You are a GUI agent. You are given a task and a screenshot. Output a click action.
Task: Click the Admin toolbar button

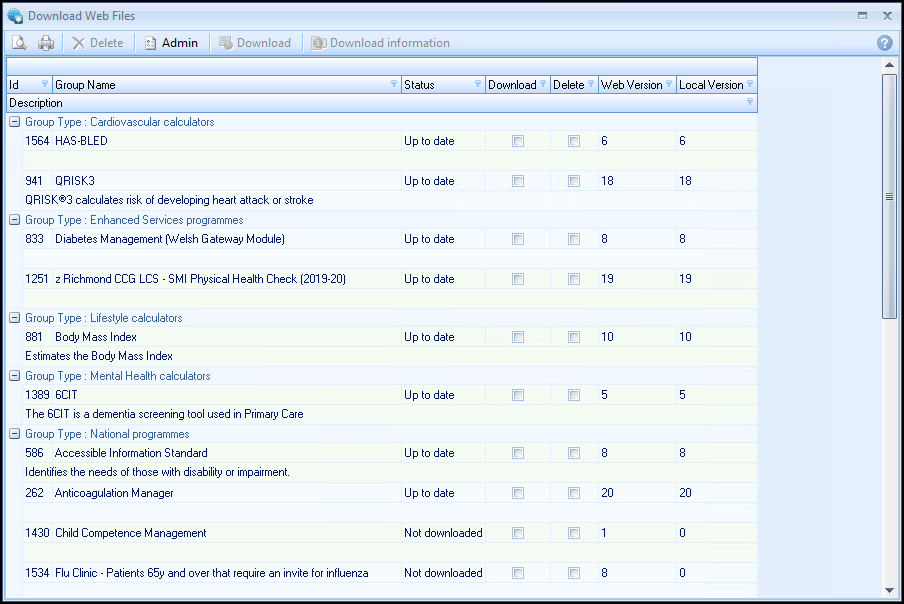tap(171, 43)
